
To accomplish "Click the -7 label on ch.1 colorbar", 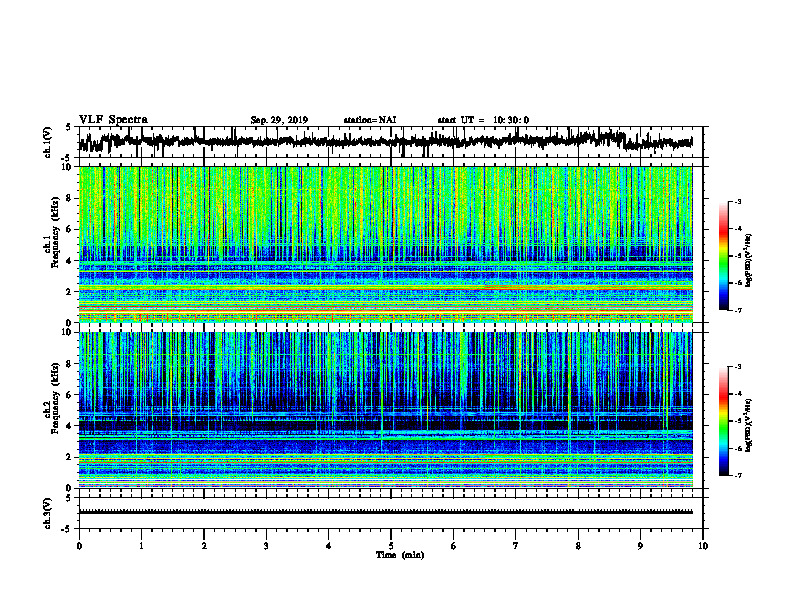I will point(738,310).
